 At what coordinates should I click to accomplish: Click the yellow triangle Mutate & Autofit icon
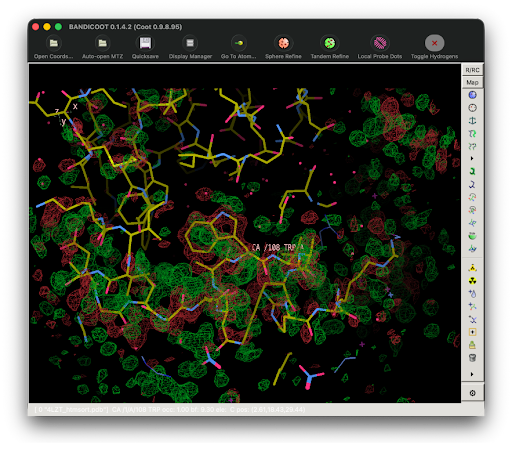tap(472, 268)
